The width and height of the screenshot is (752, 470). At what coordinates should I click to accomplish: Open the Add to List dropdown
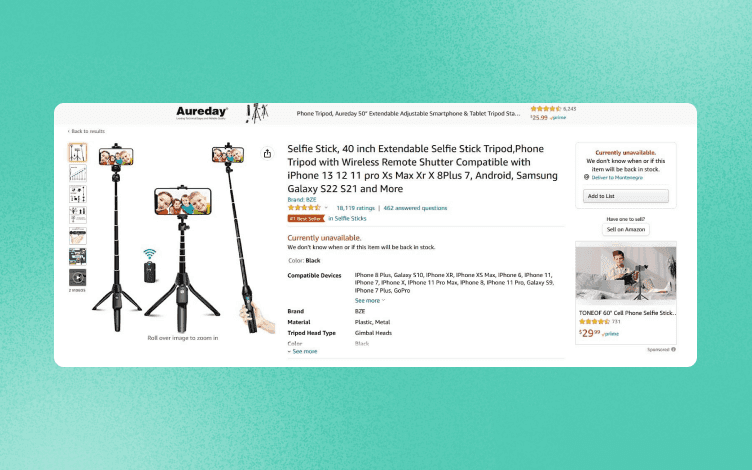click(625, 196)
